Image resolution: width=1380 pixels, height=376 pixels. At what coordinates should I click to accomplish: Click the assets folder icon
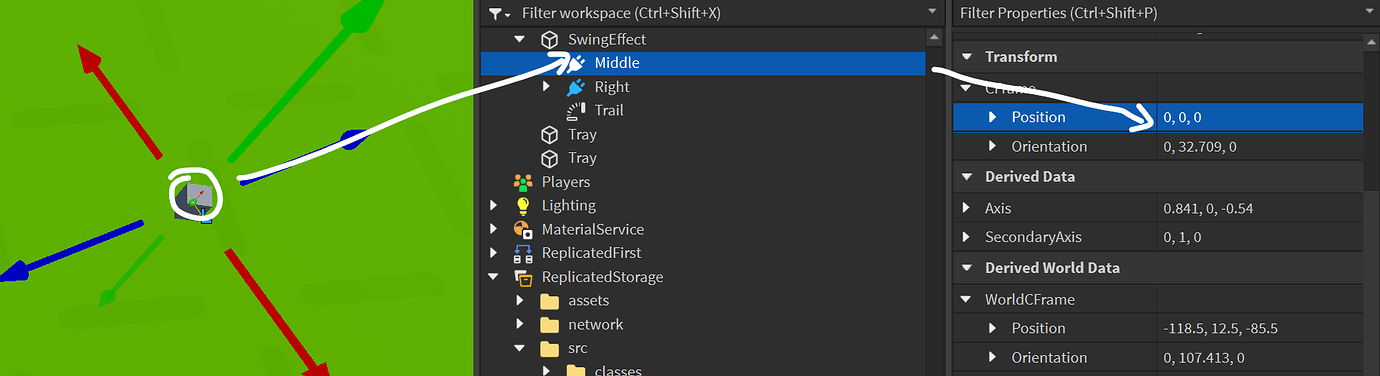[x=549, y=300]
